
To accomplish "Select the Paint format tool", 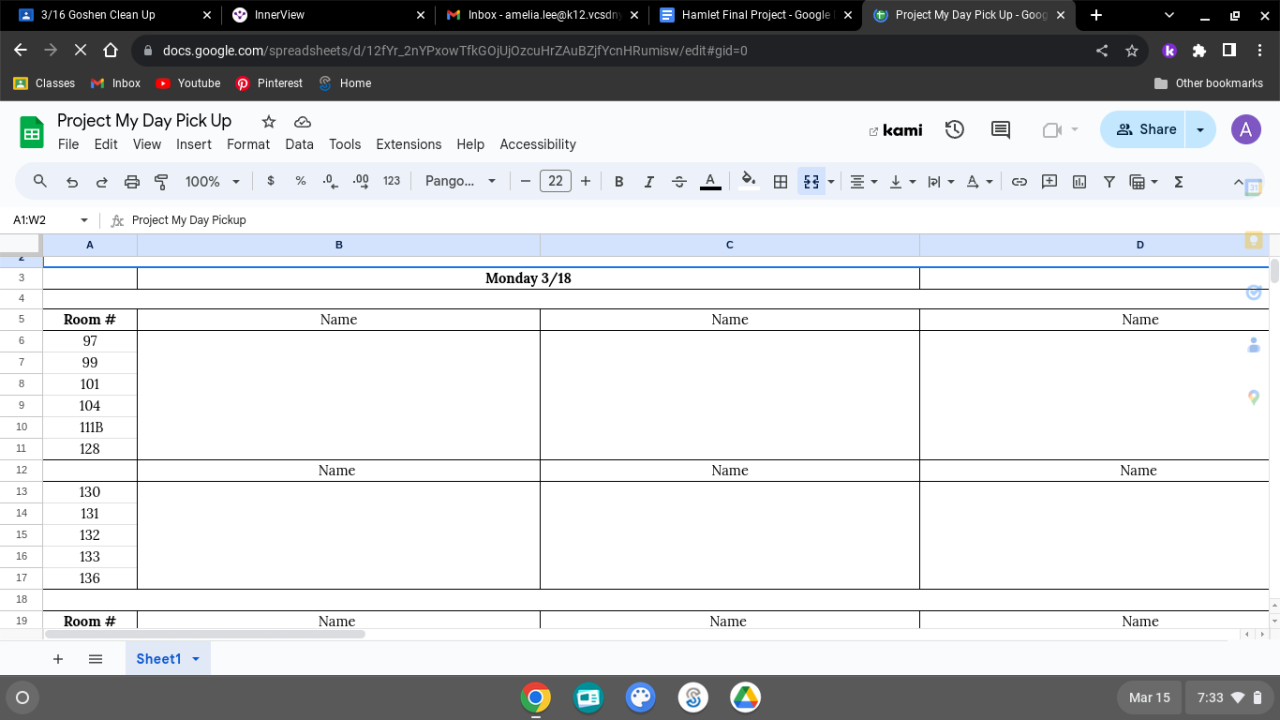I will tap(161, 182).
